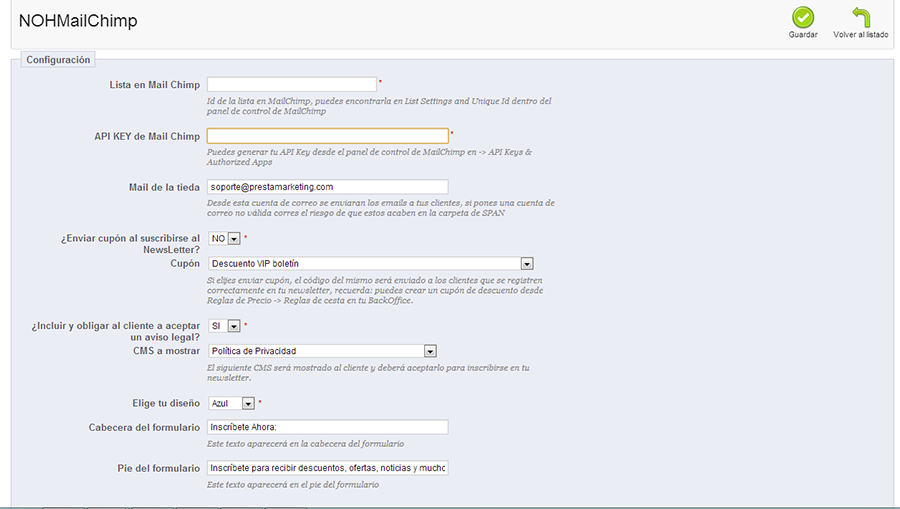The height and width of the screenshot is (509, 900).
Task: Click the text 'Este texto aparecerá en la cabecera del formulario'
Action: [x=305, y=444]
